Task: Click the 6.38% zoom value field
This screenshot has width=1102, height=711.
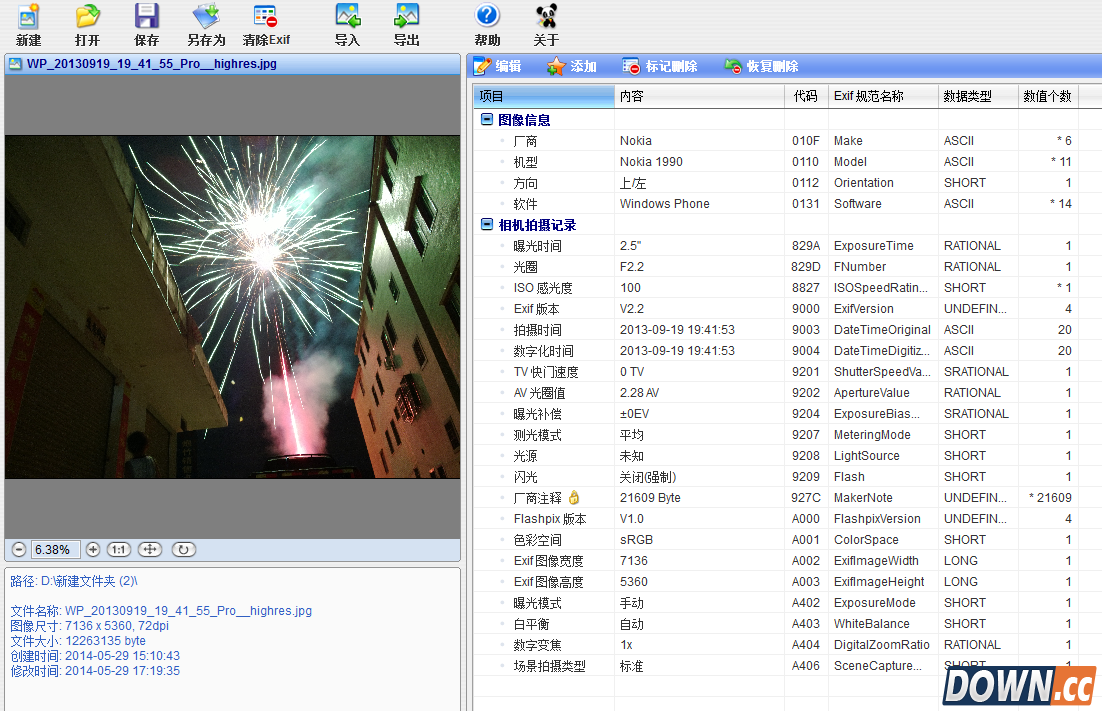Action: point(55,549)
